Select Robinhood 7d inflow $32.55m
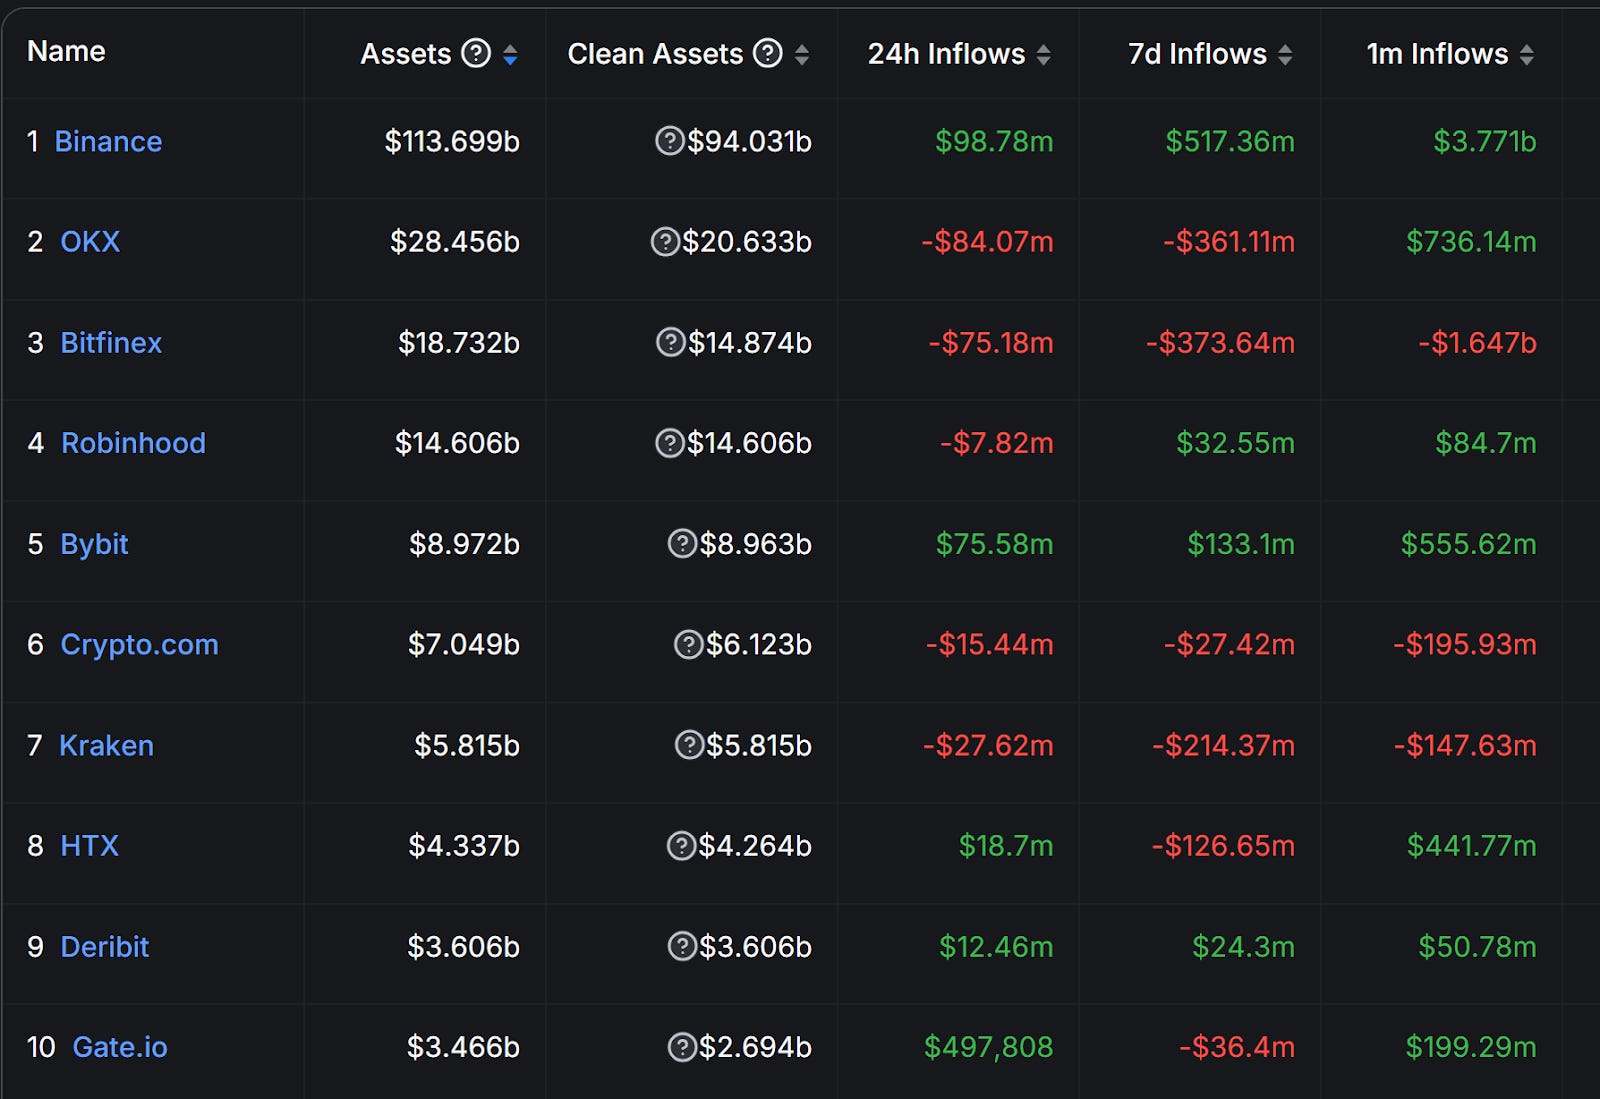 click(1235, 442)
